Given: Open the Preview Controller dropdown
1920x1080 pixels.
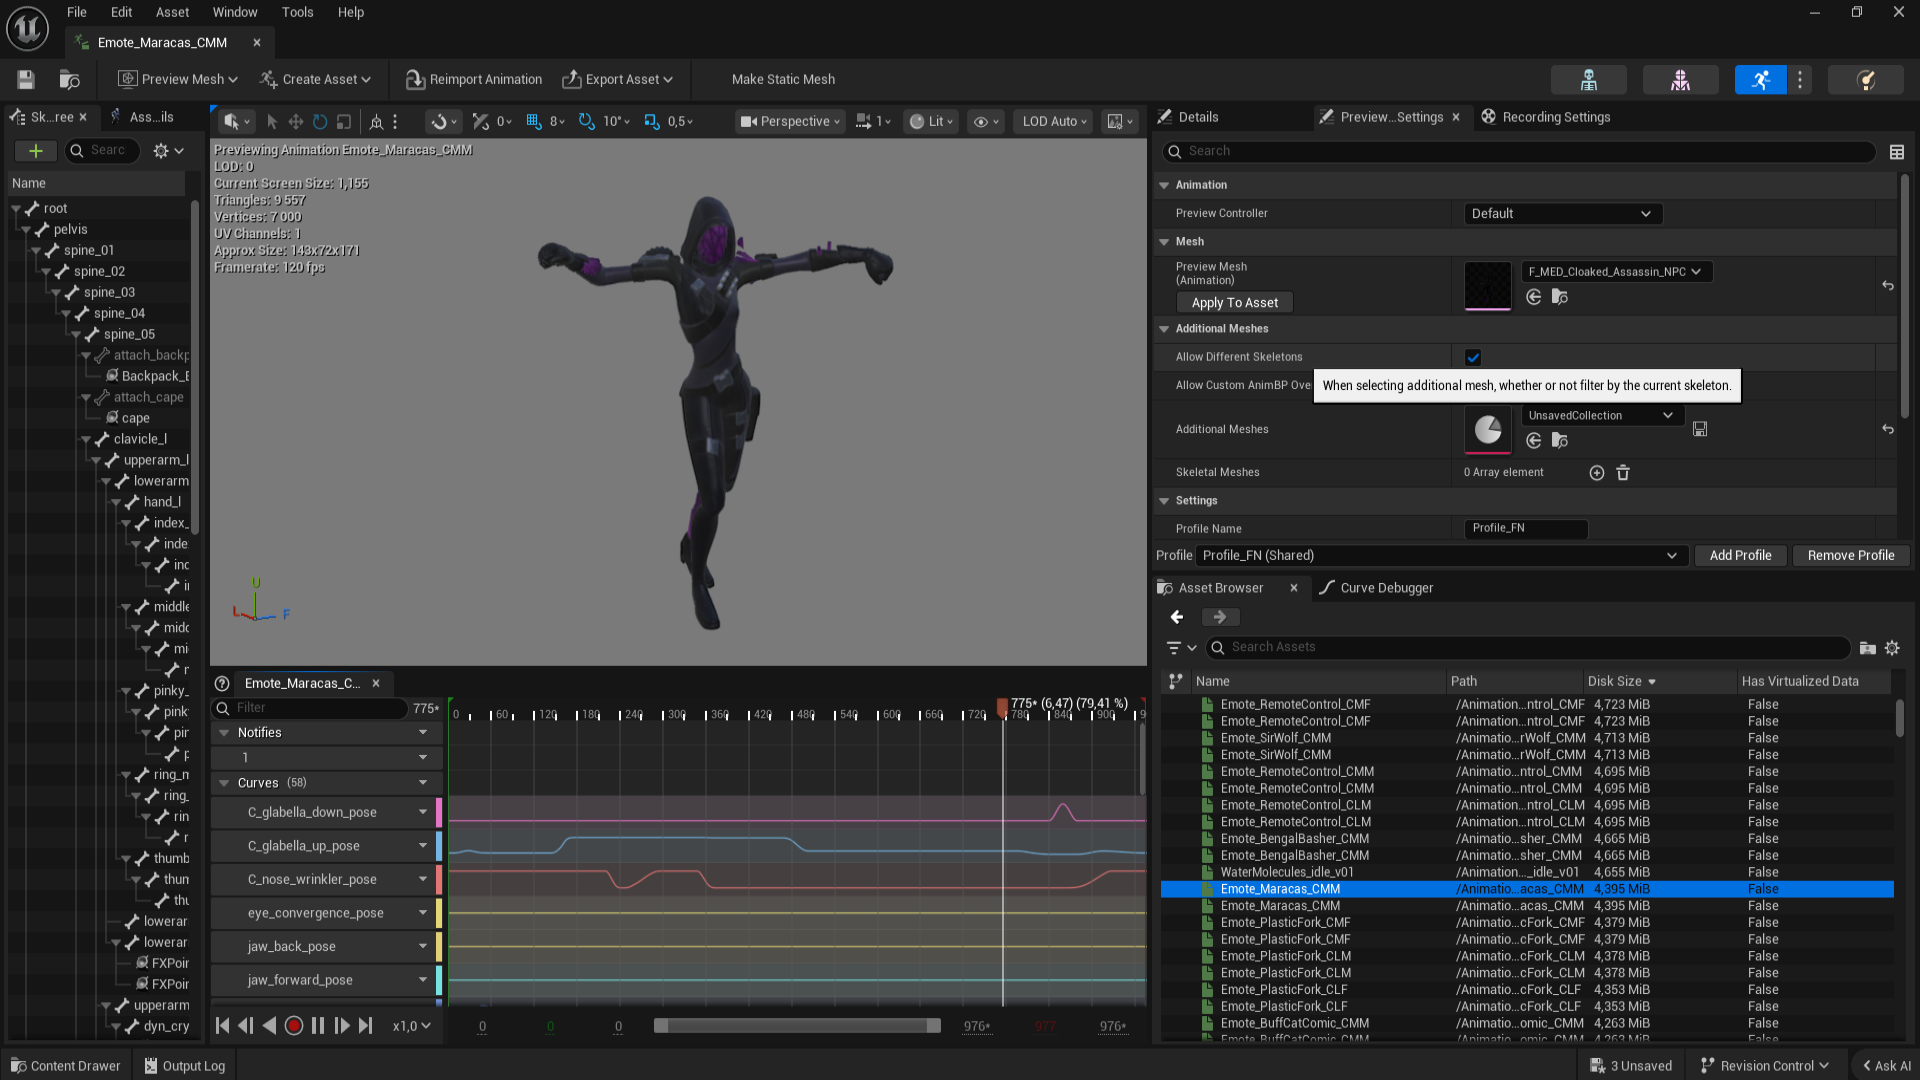Looking at the screenshot, I should 1562,213.
